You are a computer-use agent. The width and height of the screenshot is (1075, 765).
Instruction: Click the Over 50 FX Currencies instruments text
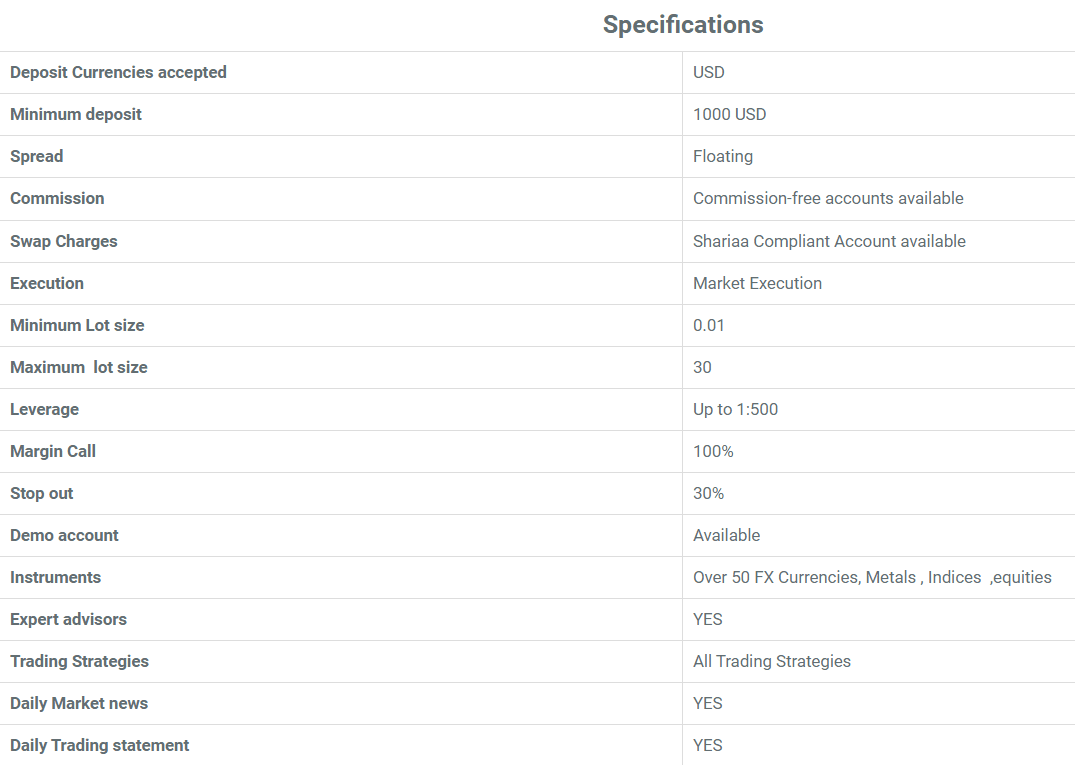[872, 577]
